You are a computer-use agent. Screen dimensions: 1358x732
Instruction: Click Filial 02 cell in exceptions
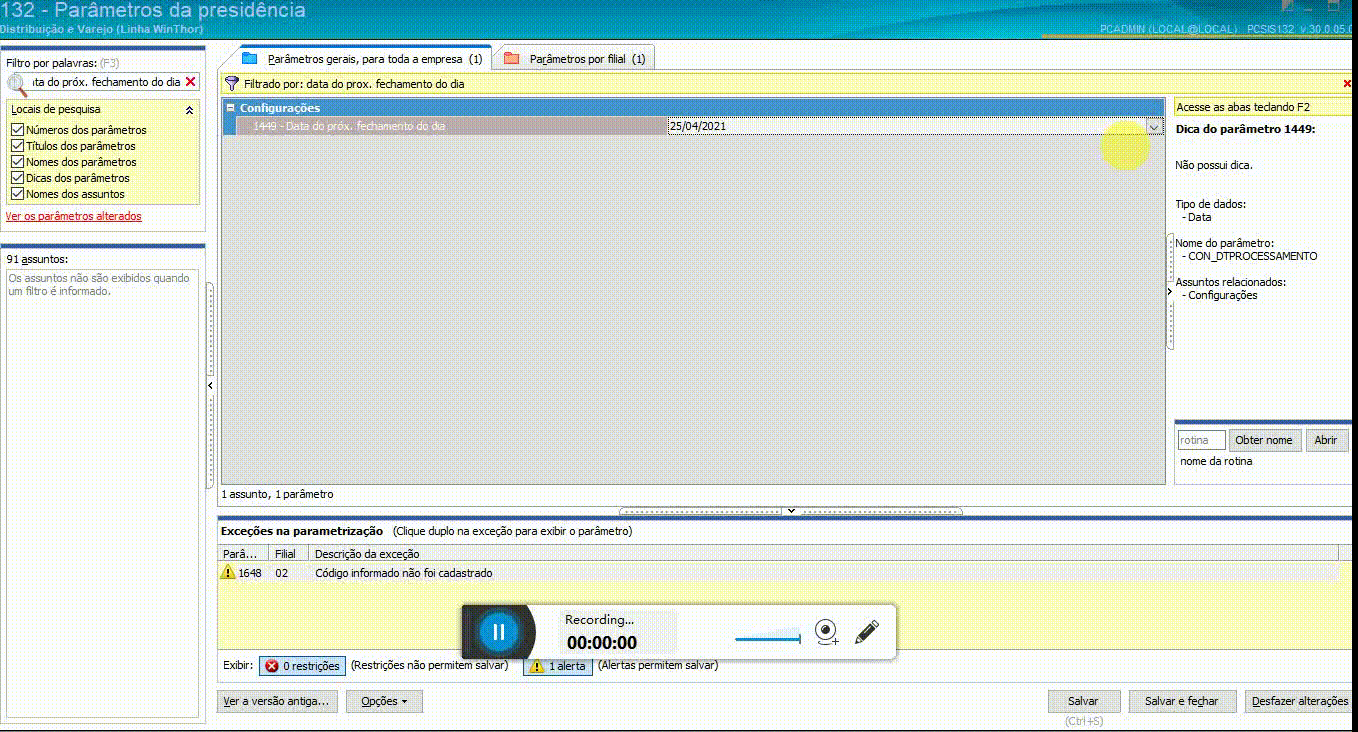tap(282, 573)
